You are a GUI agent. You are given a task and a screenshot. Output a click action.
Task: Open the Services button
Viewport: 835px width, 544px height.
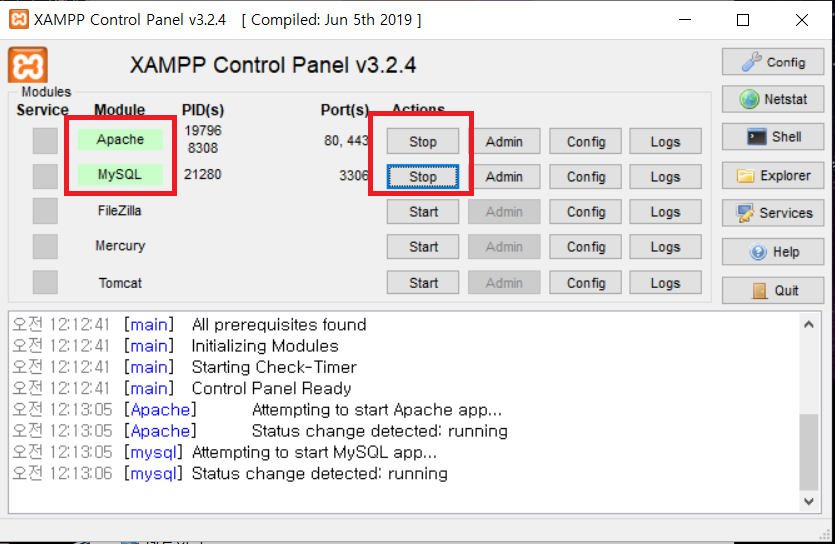(x=773, y=213)
